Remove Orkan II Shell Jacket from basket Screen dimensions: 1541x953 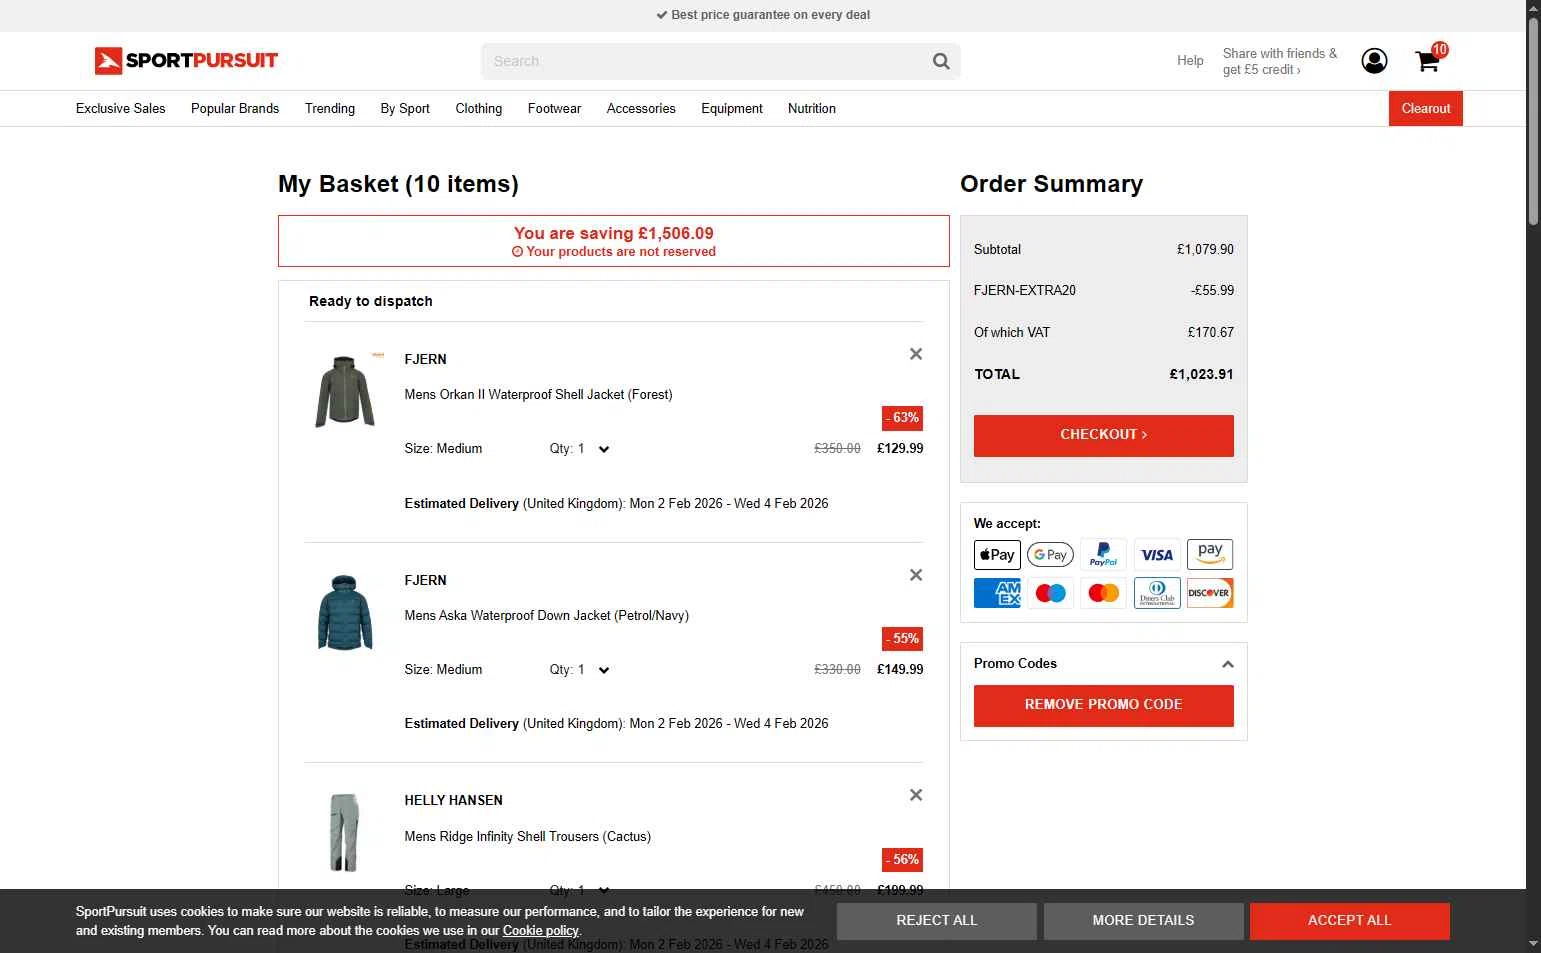(916, 354)
